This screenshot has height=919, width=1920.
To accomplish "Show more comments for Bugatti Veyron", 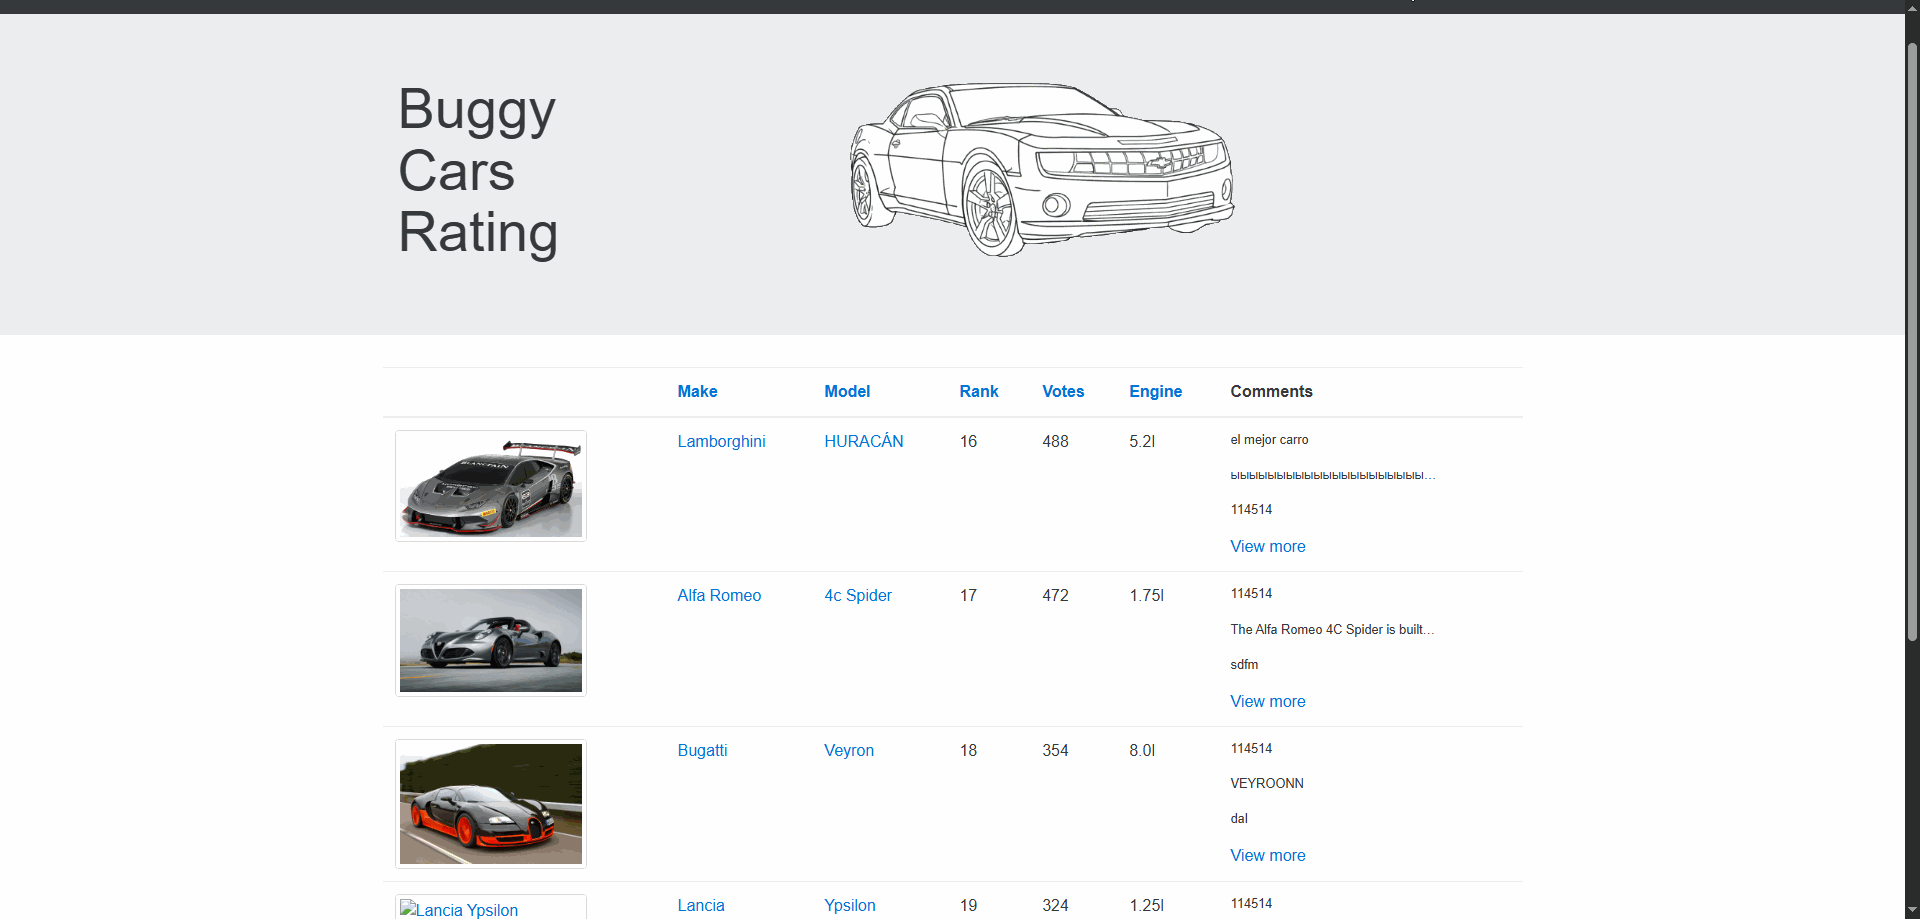I will [x=1267, y=856].
